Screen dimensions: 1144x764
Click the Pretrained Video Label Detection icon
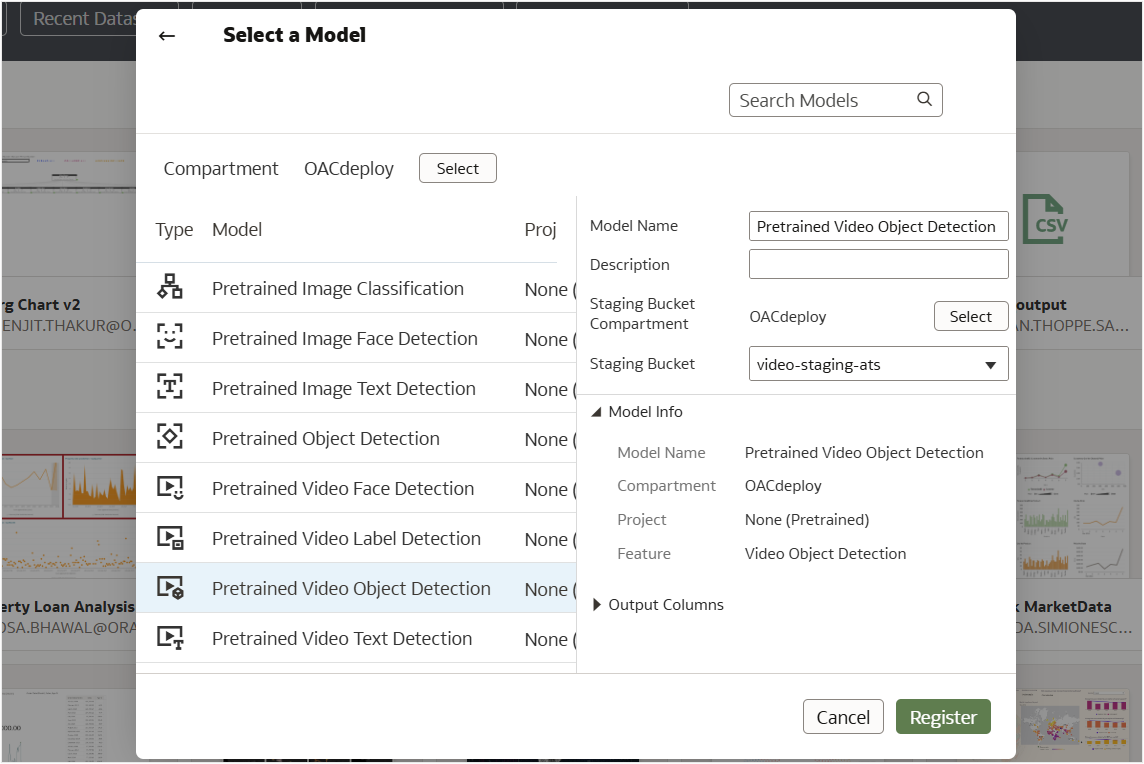coord(171,538)
